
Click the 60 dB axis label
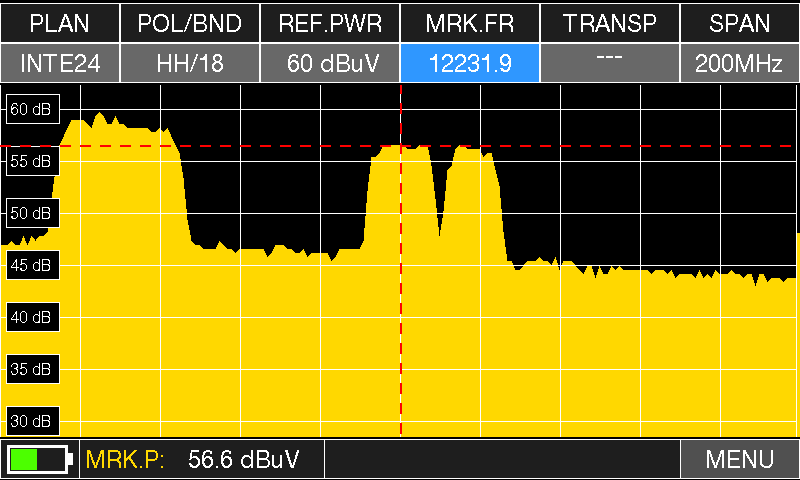(x=33, y=109)
